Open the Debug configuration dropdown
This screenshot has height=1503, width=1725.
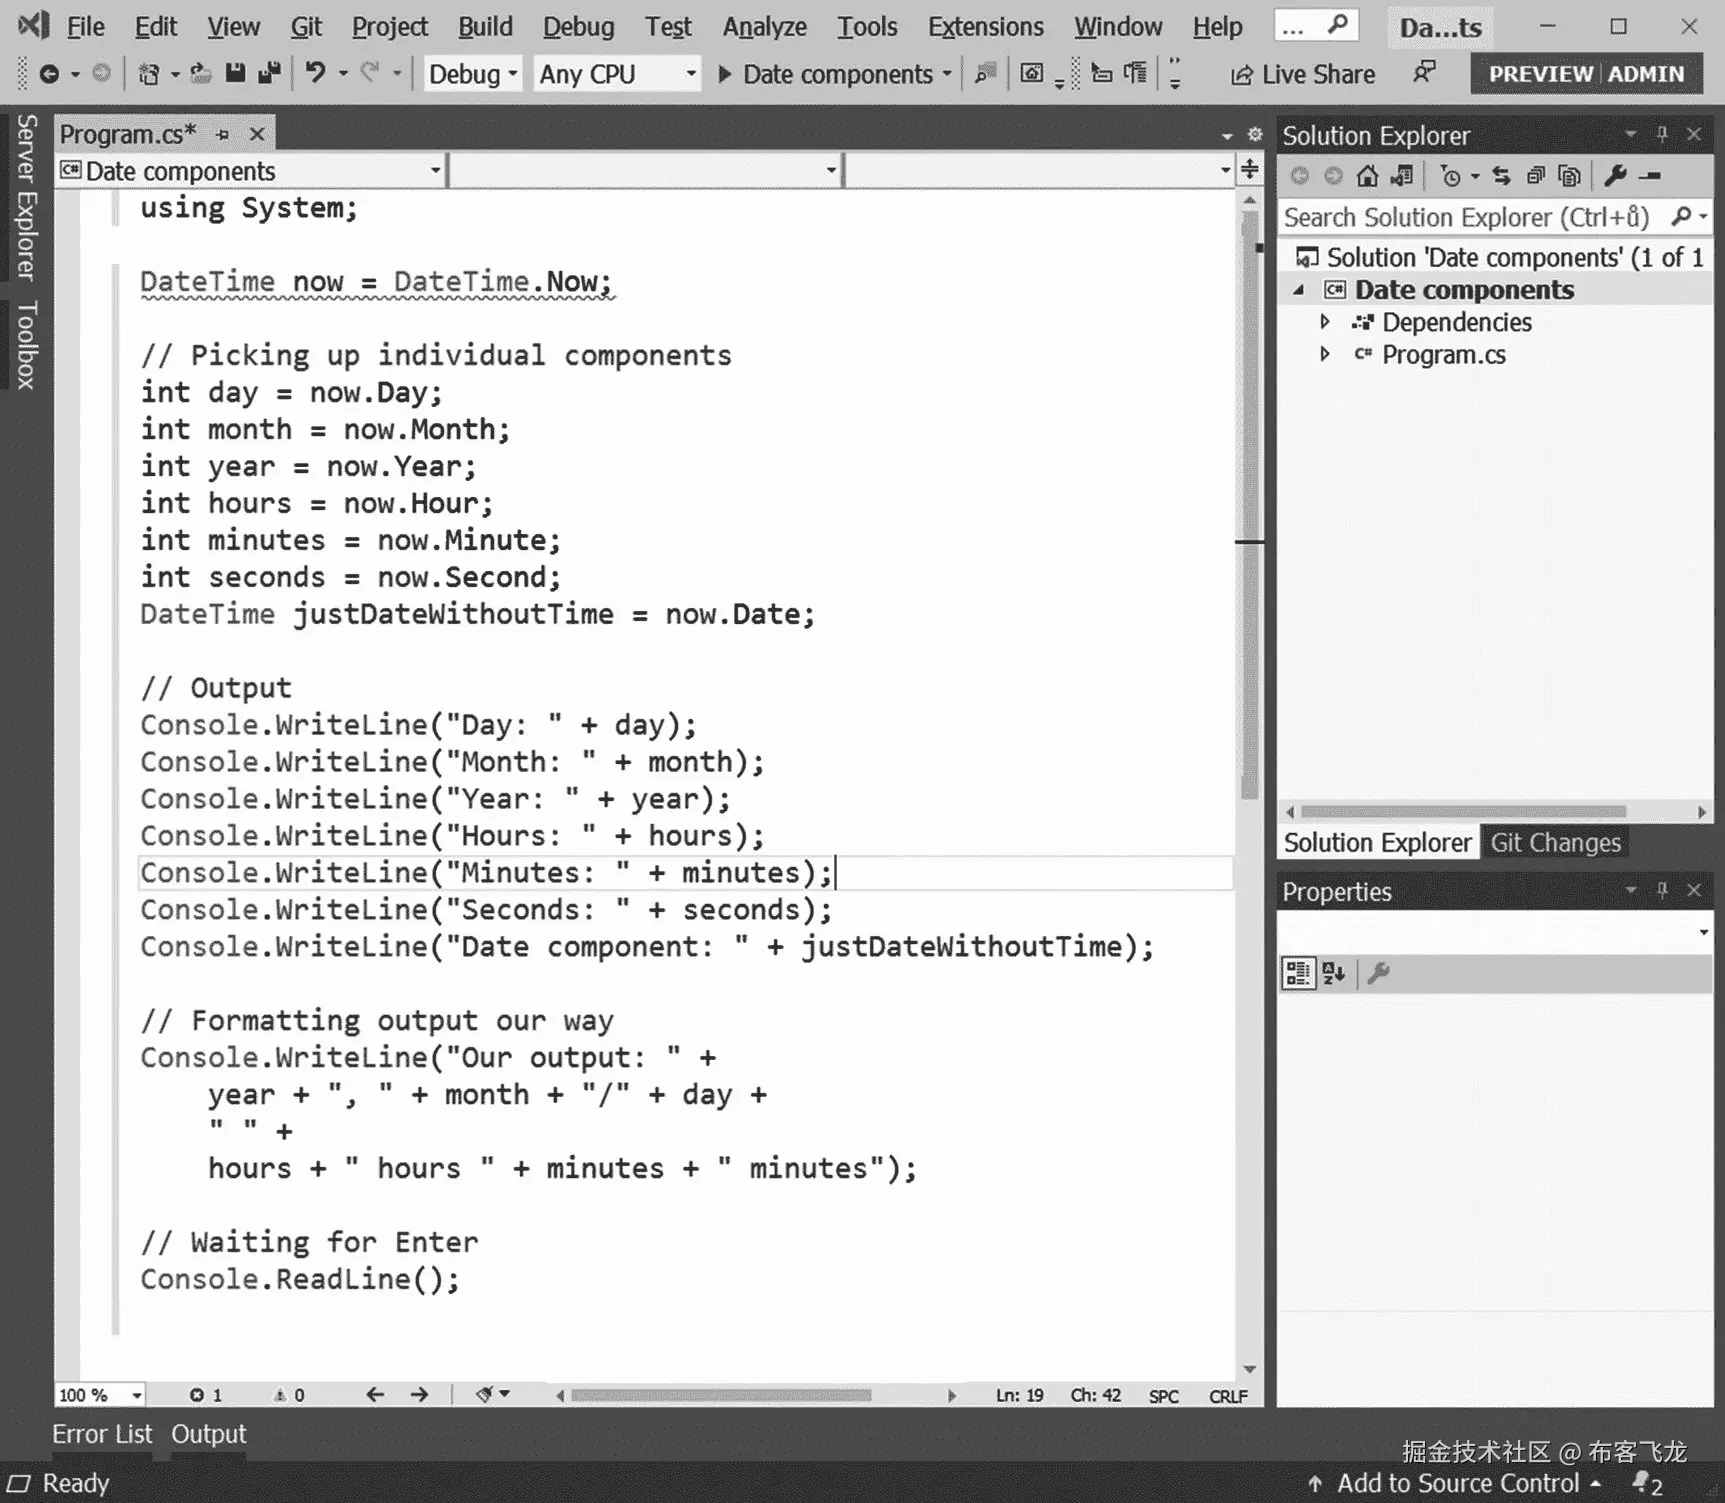coord(472,74)
